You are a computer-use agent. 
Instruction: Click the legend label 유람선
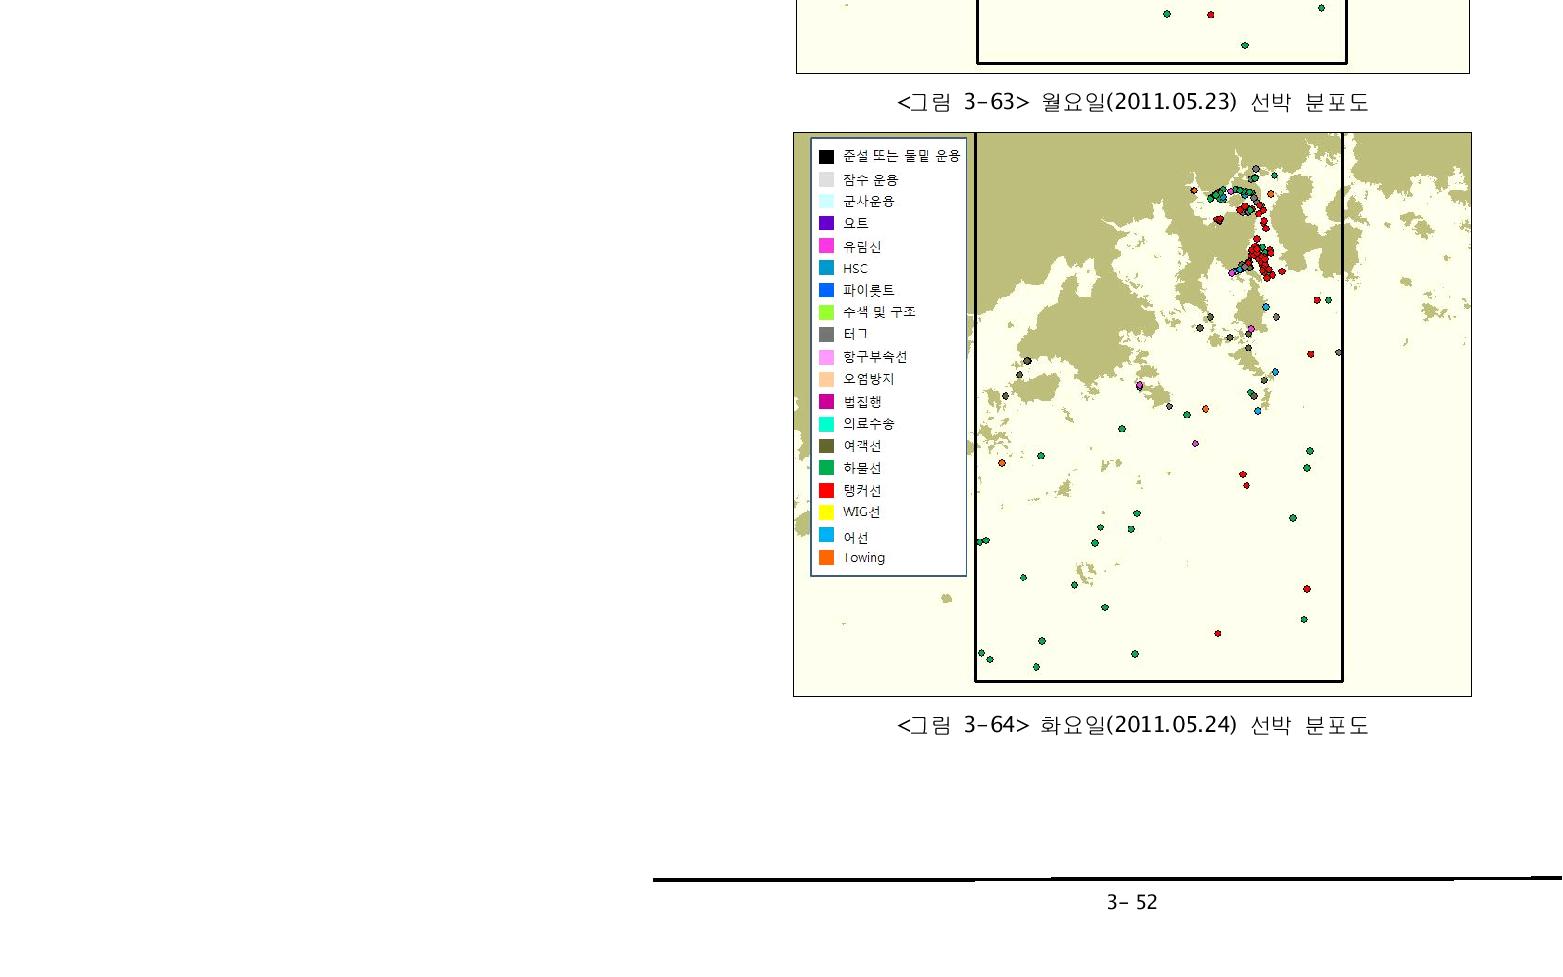pos(862,247)
